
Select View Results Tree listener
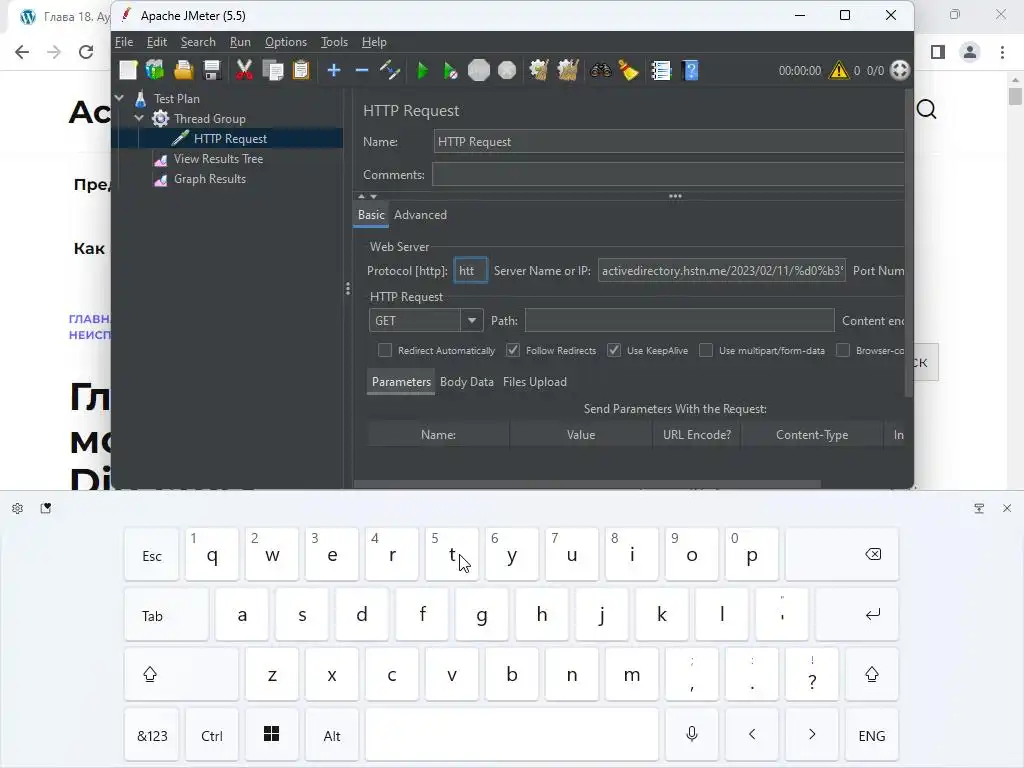point(218,159)
